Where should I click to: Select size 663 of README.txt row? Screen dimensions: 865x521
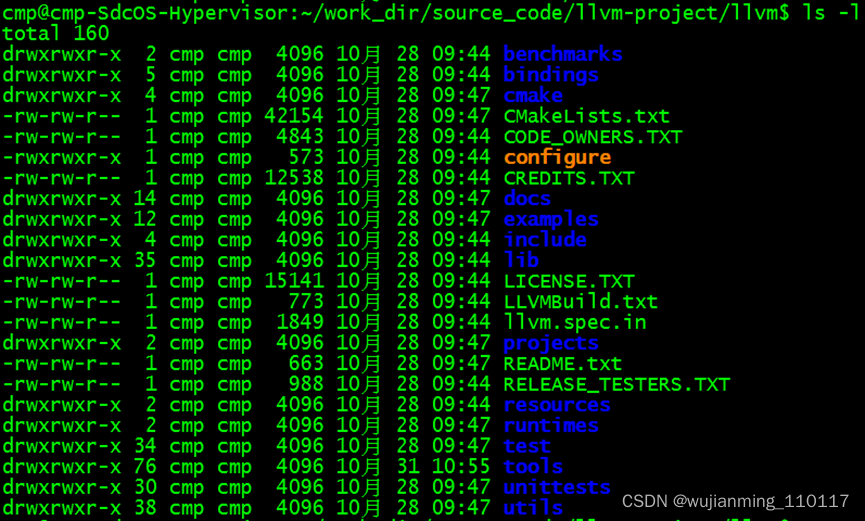click(x=306, y=364)
